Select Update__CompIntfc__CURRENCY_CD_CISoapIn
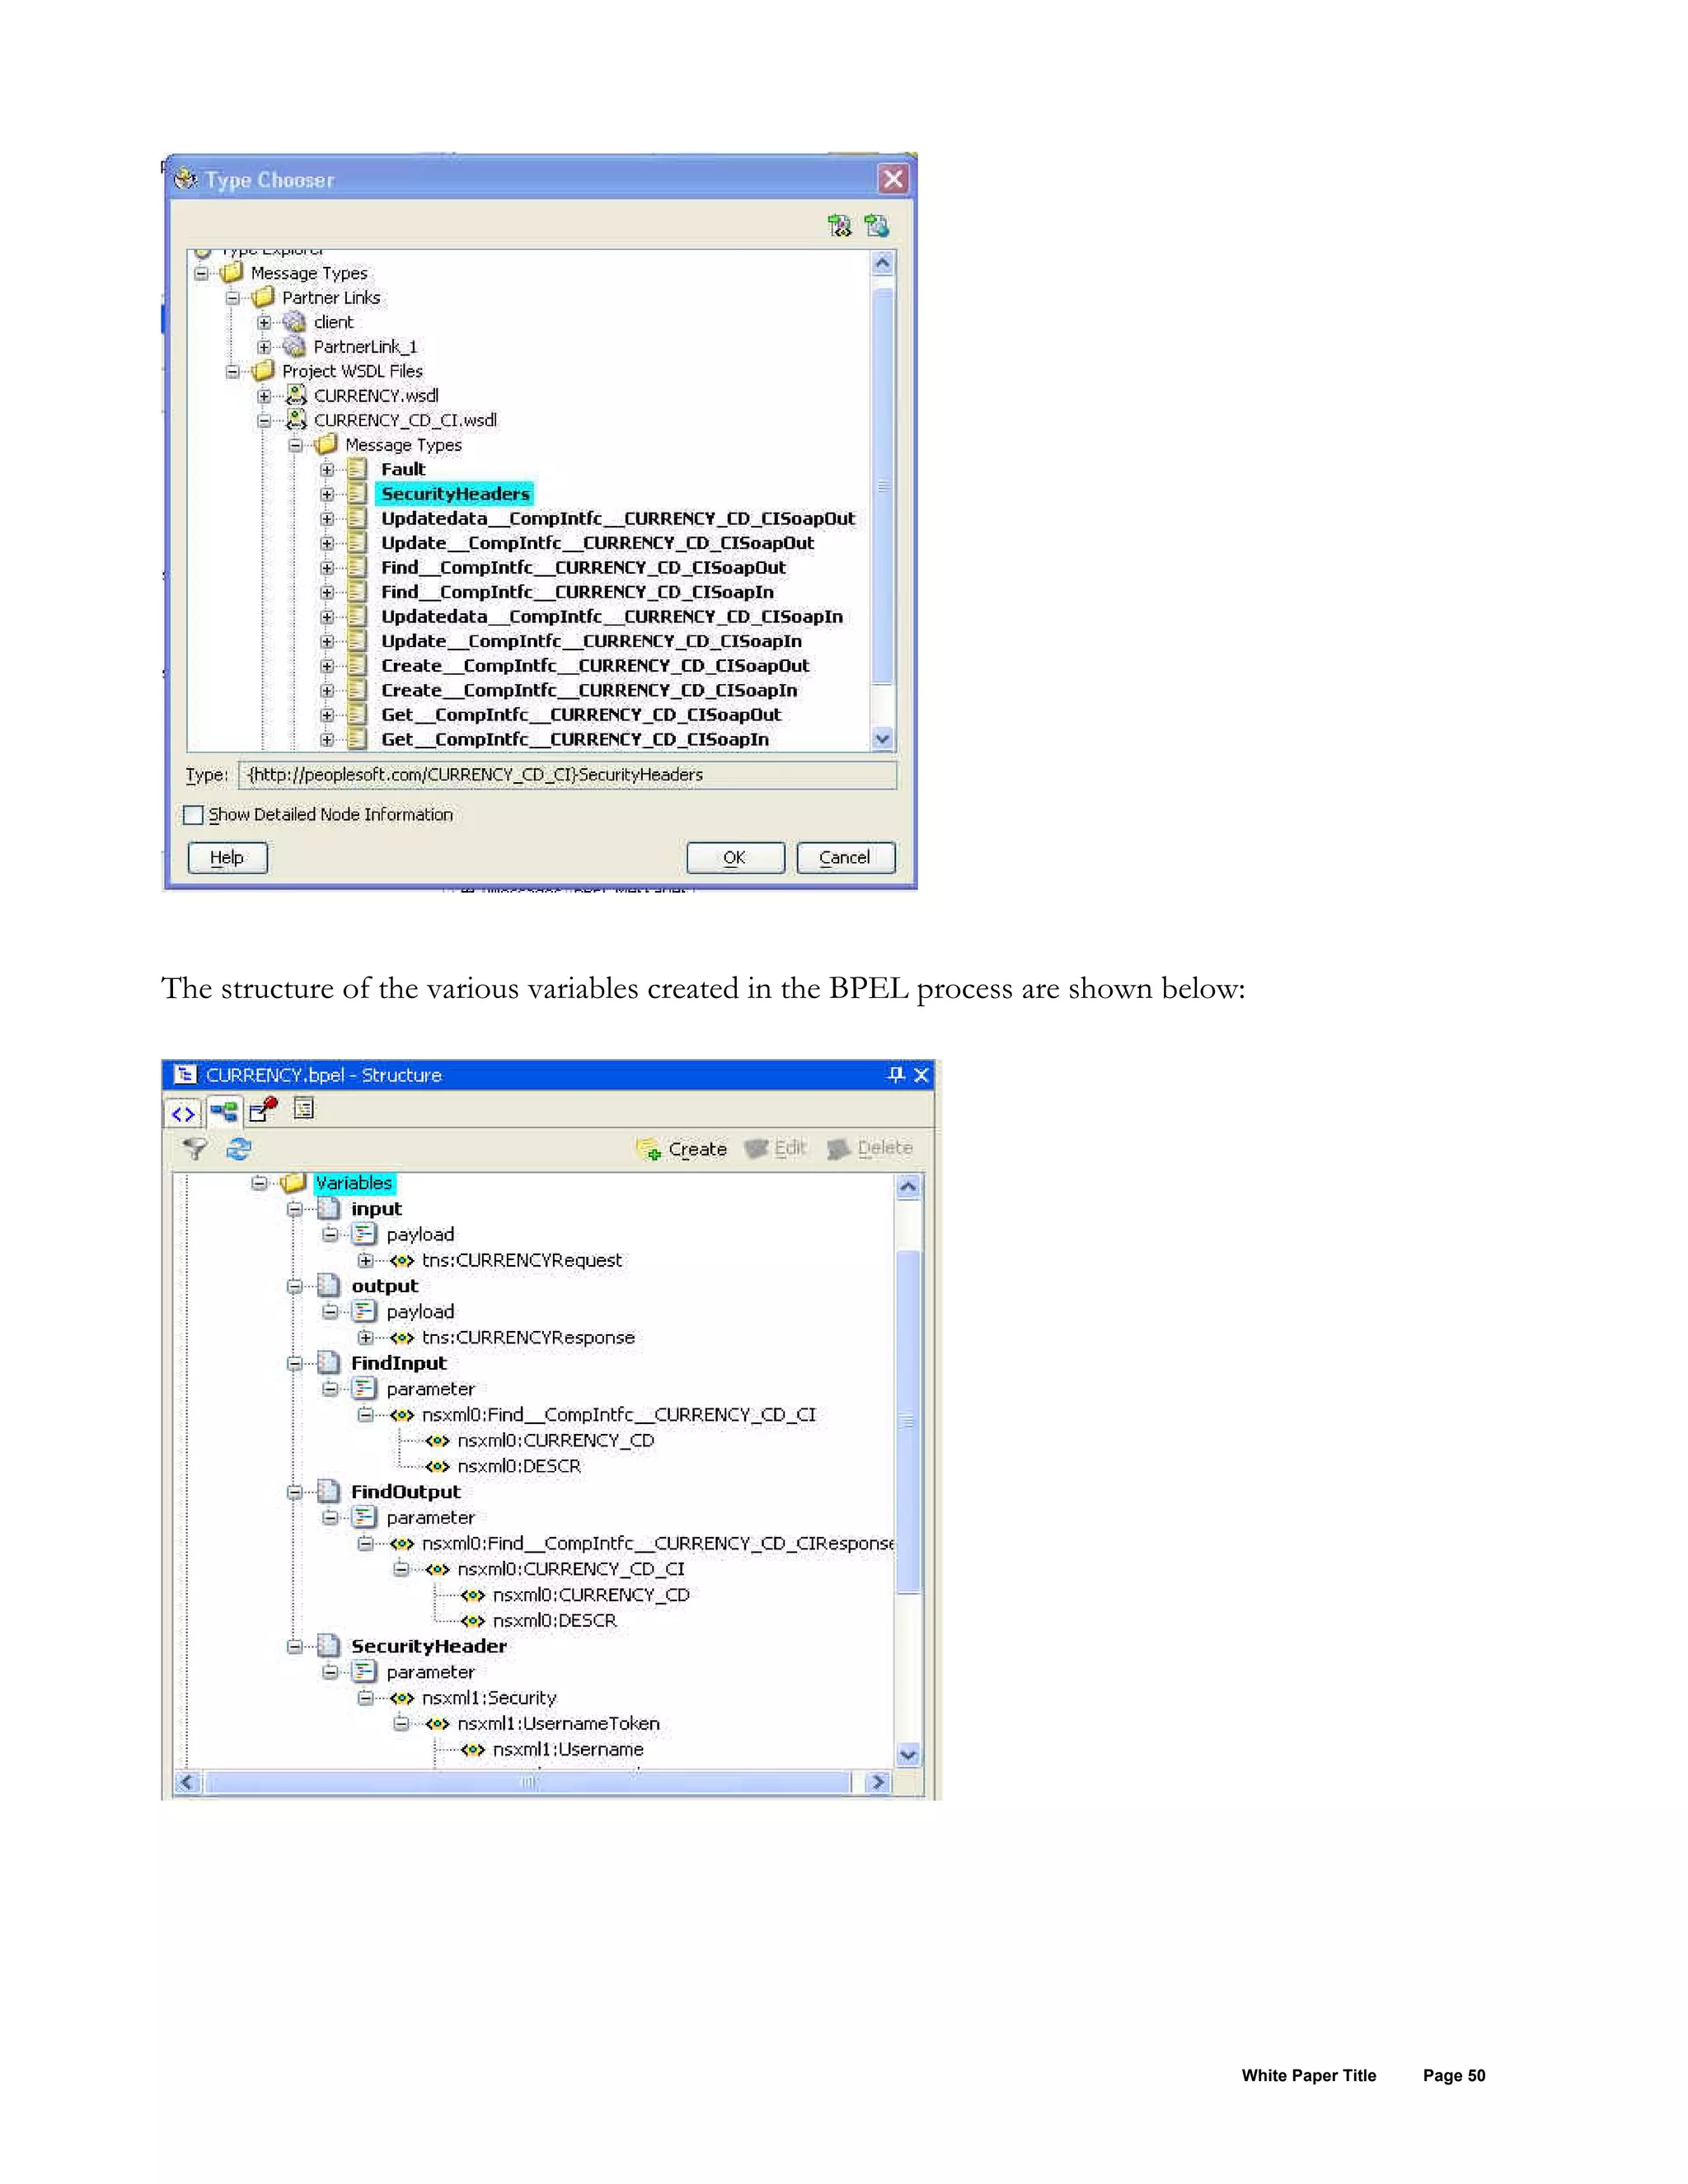 click(591, 641)
